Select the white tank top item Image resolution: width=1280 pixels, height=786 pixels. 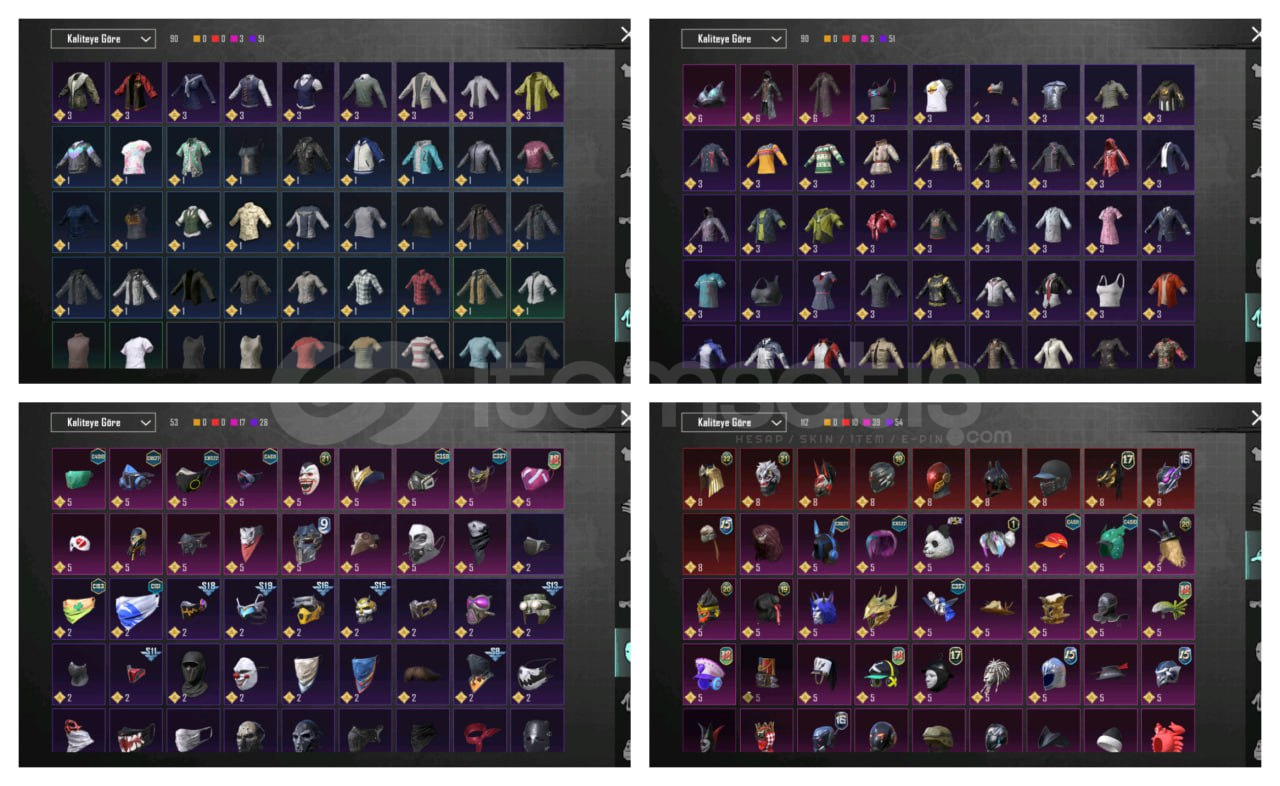1111,289
